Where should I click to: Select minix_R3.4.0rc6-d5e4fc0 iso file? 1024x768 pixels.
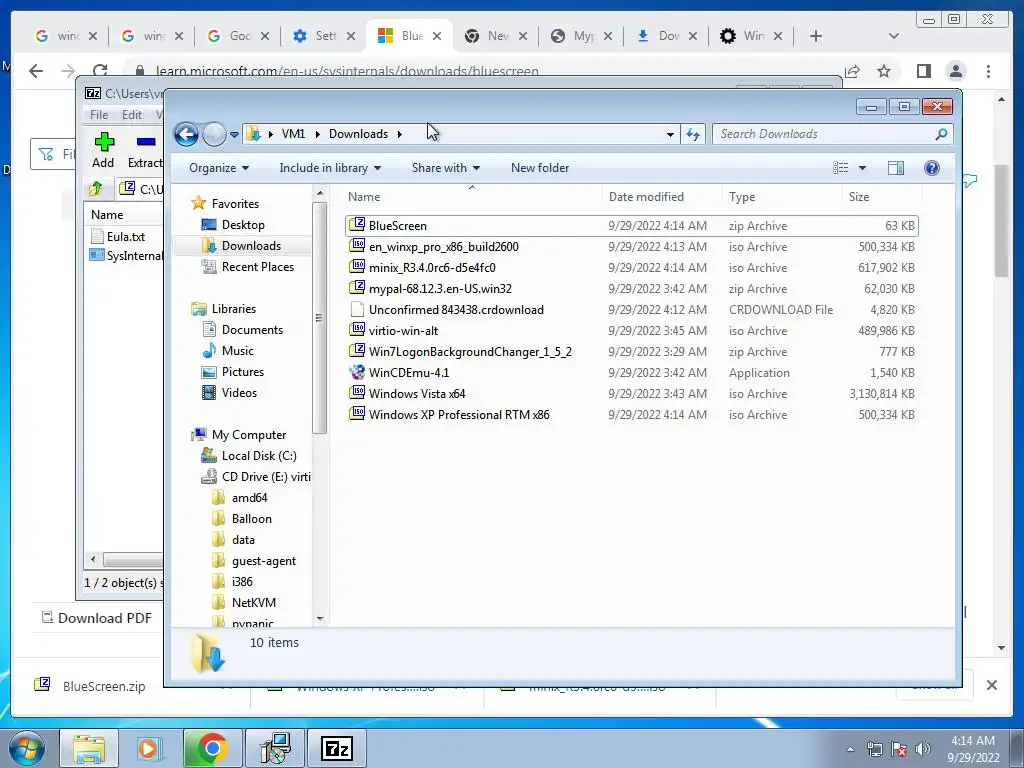point(632,268)
